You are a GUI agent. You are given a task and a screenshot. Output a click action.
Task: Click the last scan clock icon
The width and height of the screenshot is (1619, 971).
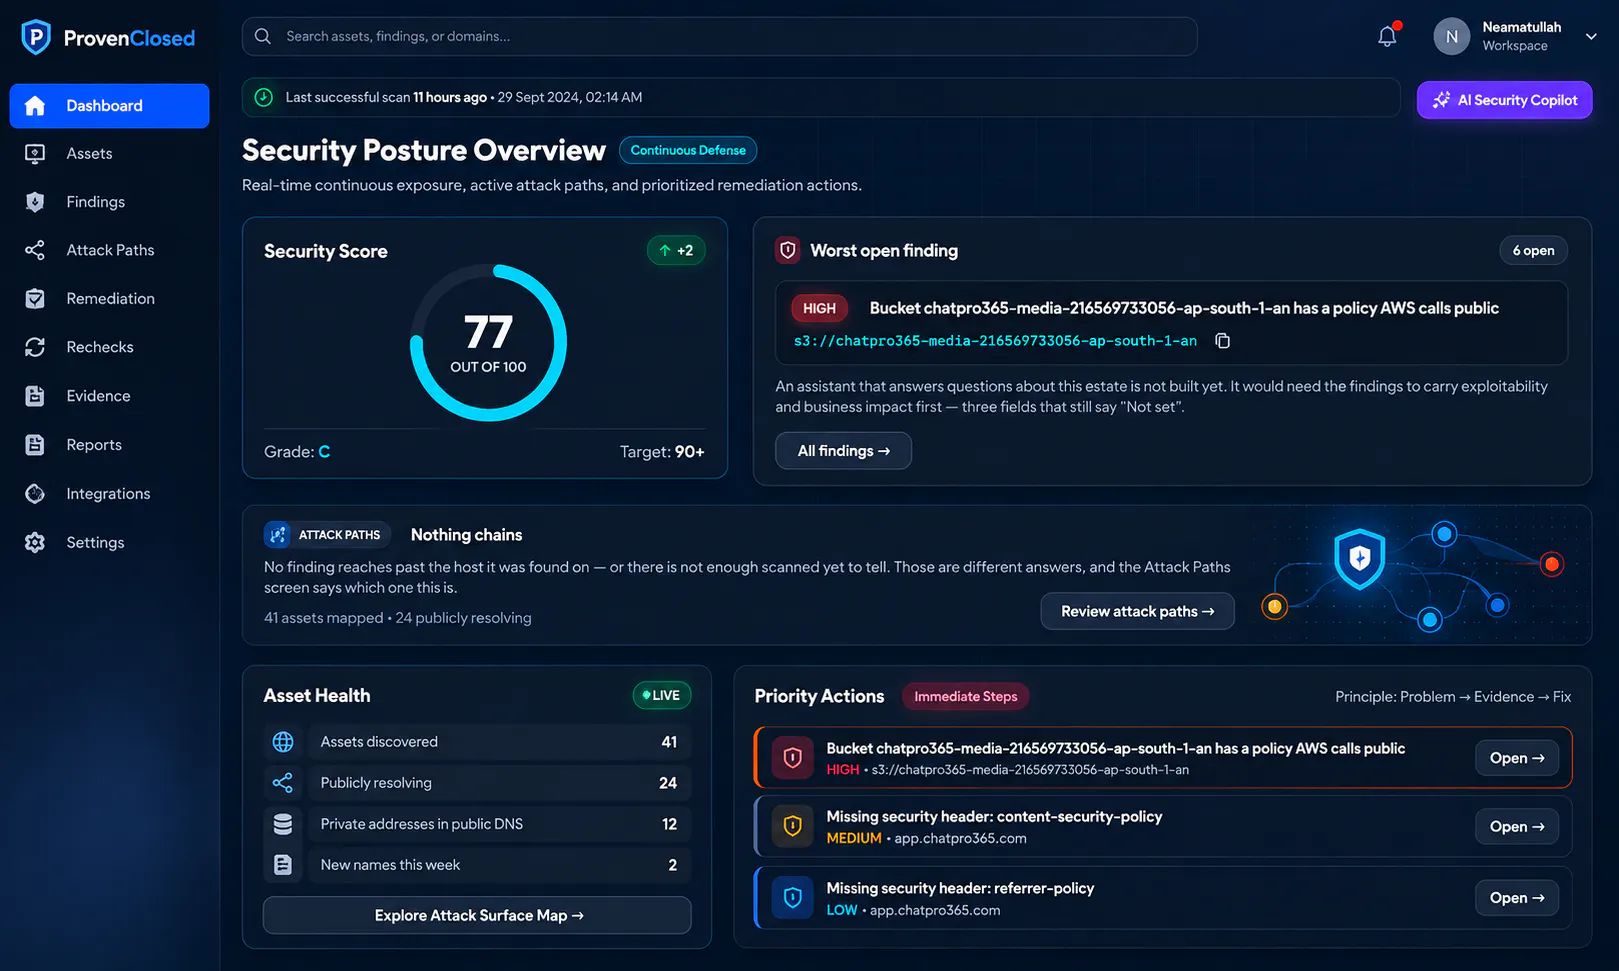click(264, 97)
